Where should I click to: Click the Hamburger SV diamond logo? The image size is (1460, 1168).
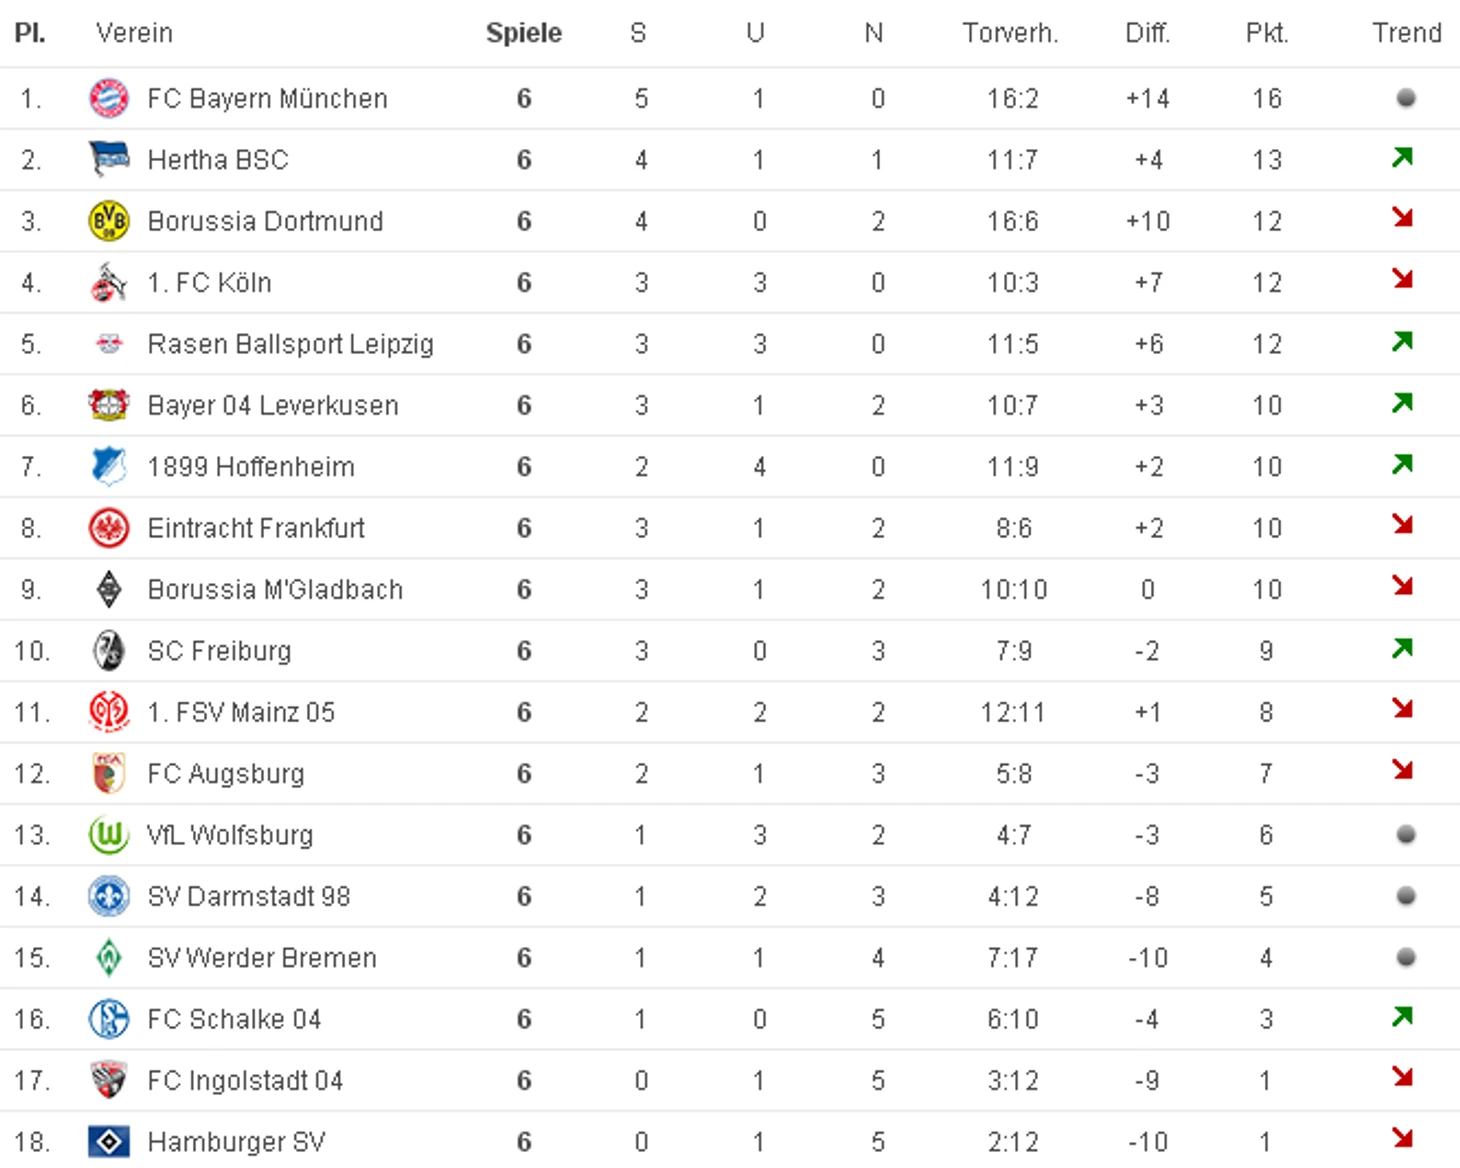tap(109, 1141)
